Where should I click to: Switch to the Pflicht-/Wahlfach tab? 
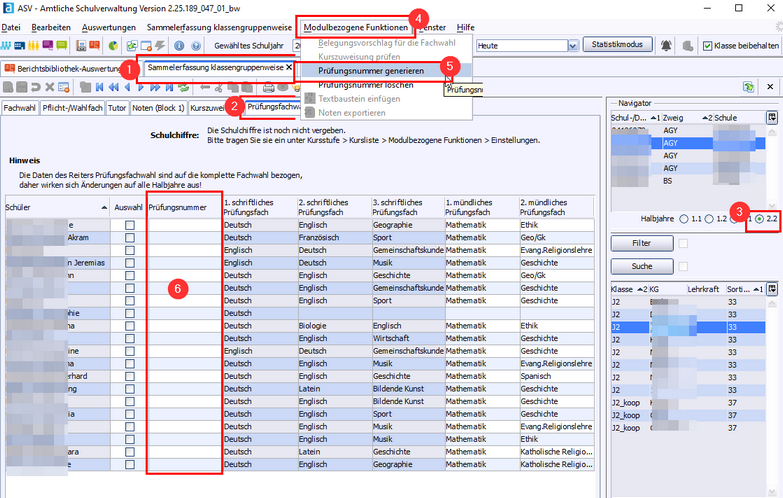71,107
